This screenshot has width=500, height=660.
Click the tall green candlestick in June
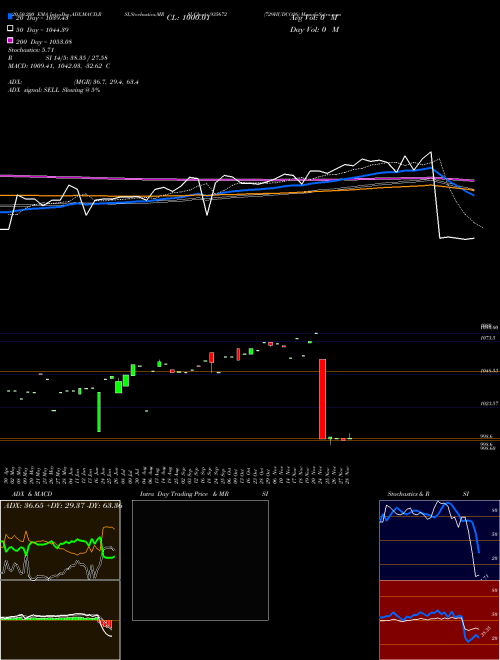click(x=99, y=412)
